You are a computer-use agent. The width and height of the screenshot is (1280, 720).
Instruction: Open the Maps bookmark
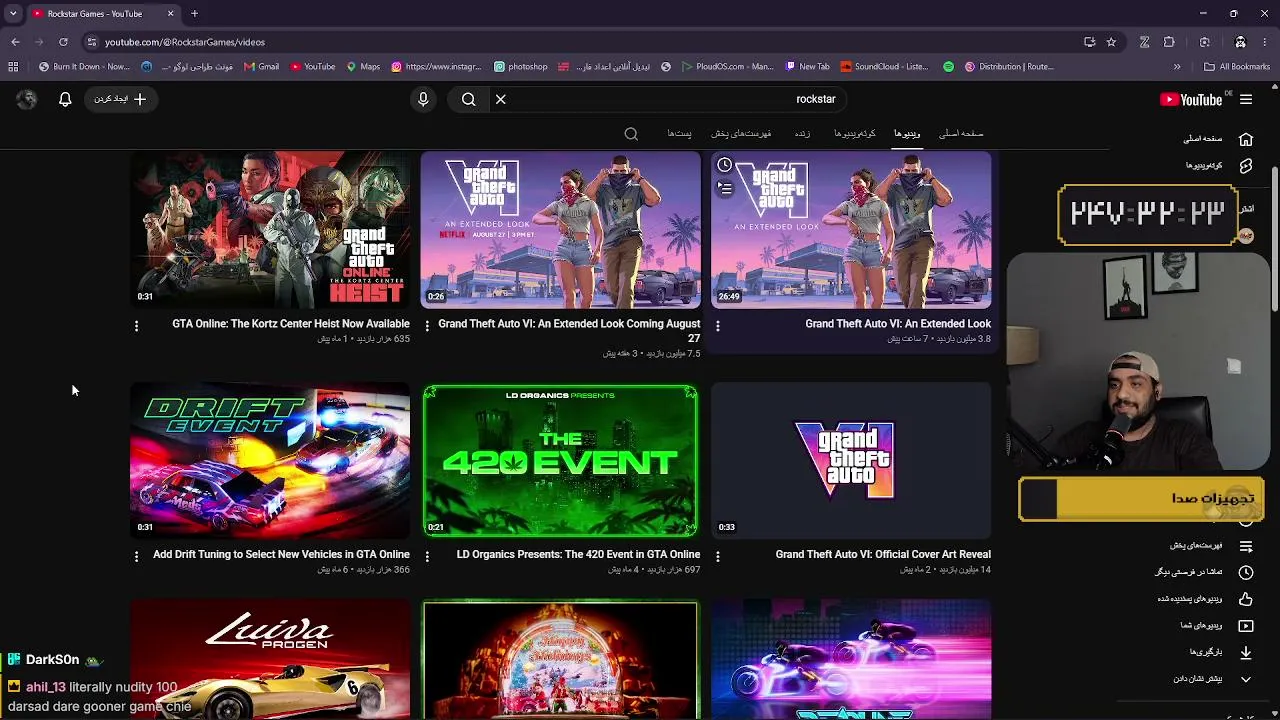pos(363,67)
